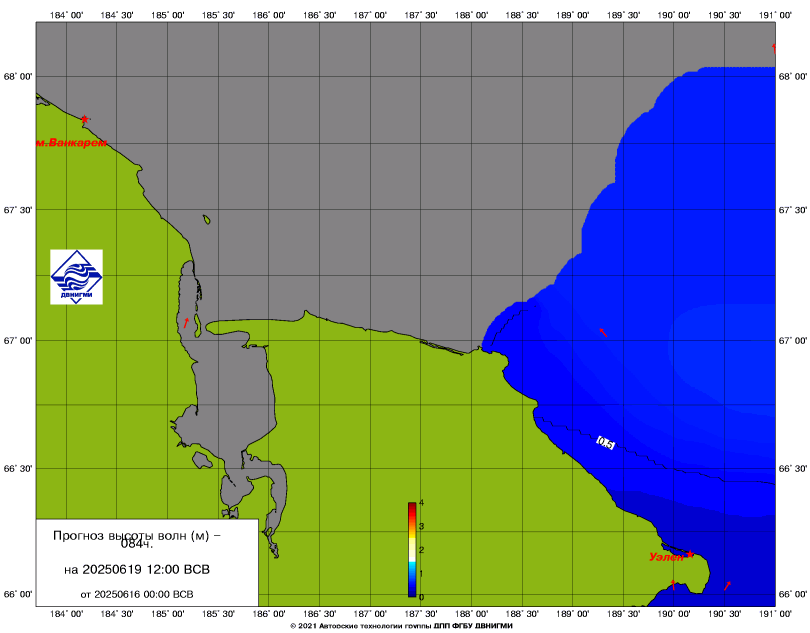Select the red star marker at м.Ванкарем
The height and width of the screenshot is (633, 810).
[x=85, y=119]
